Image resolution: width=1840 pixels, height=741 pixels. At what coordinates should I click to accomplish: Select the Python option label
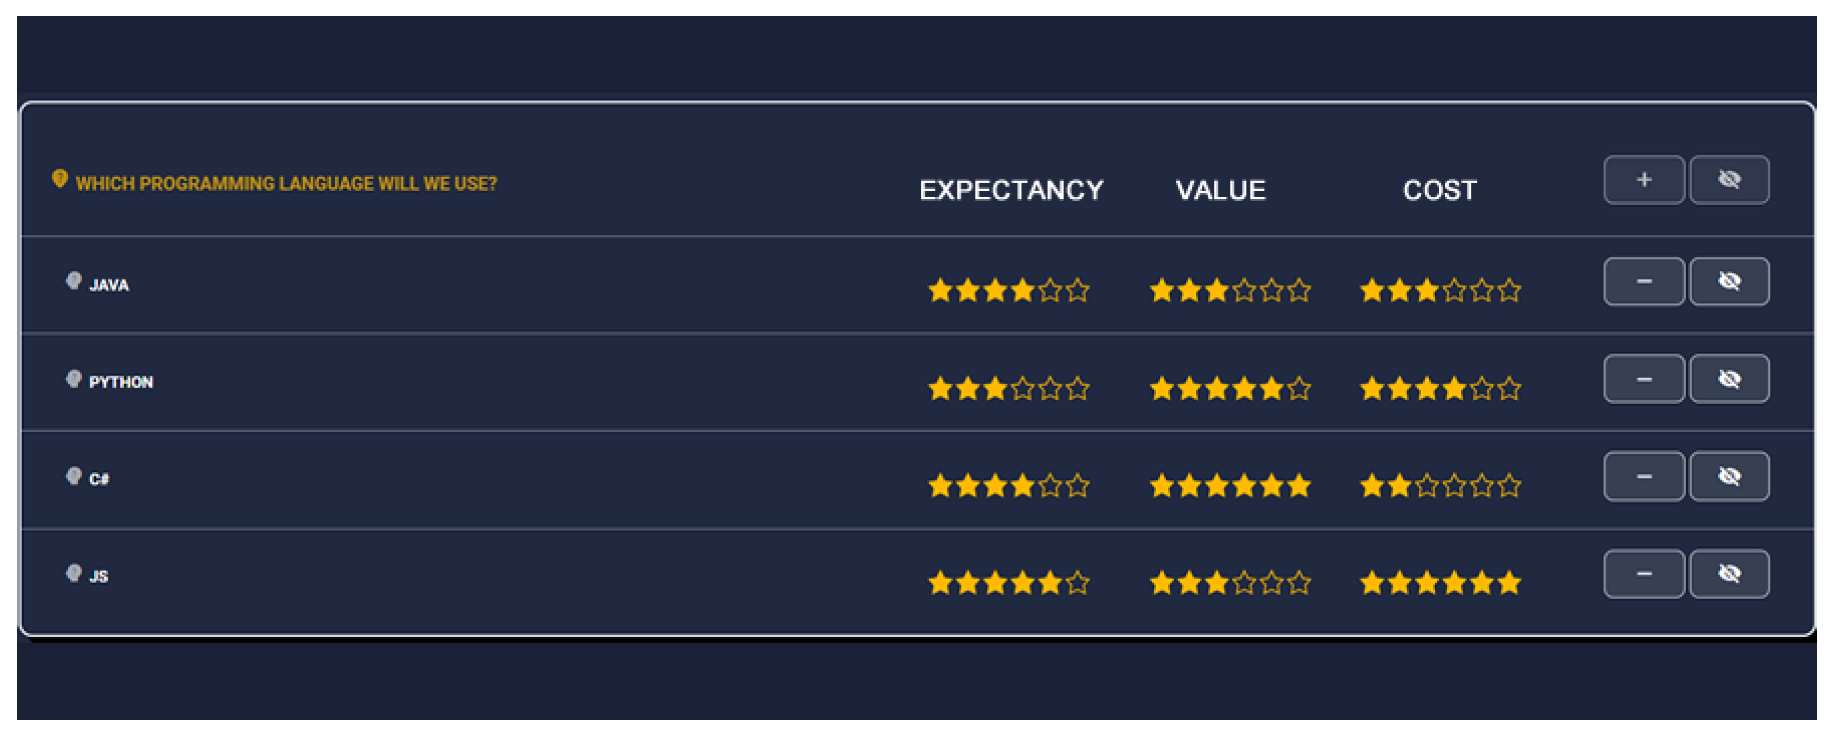[x=121, y=382]
